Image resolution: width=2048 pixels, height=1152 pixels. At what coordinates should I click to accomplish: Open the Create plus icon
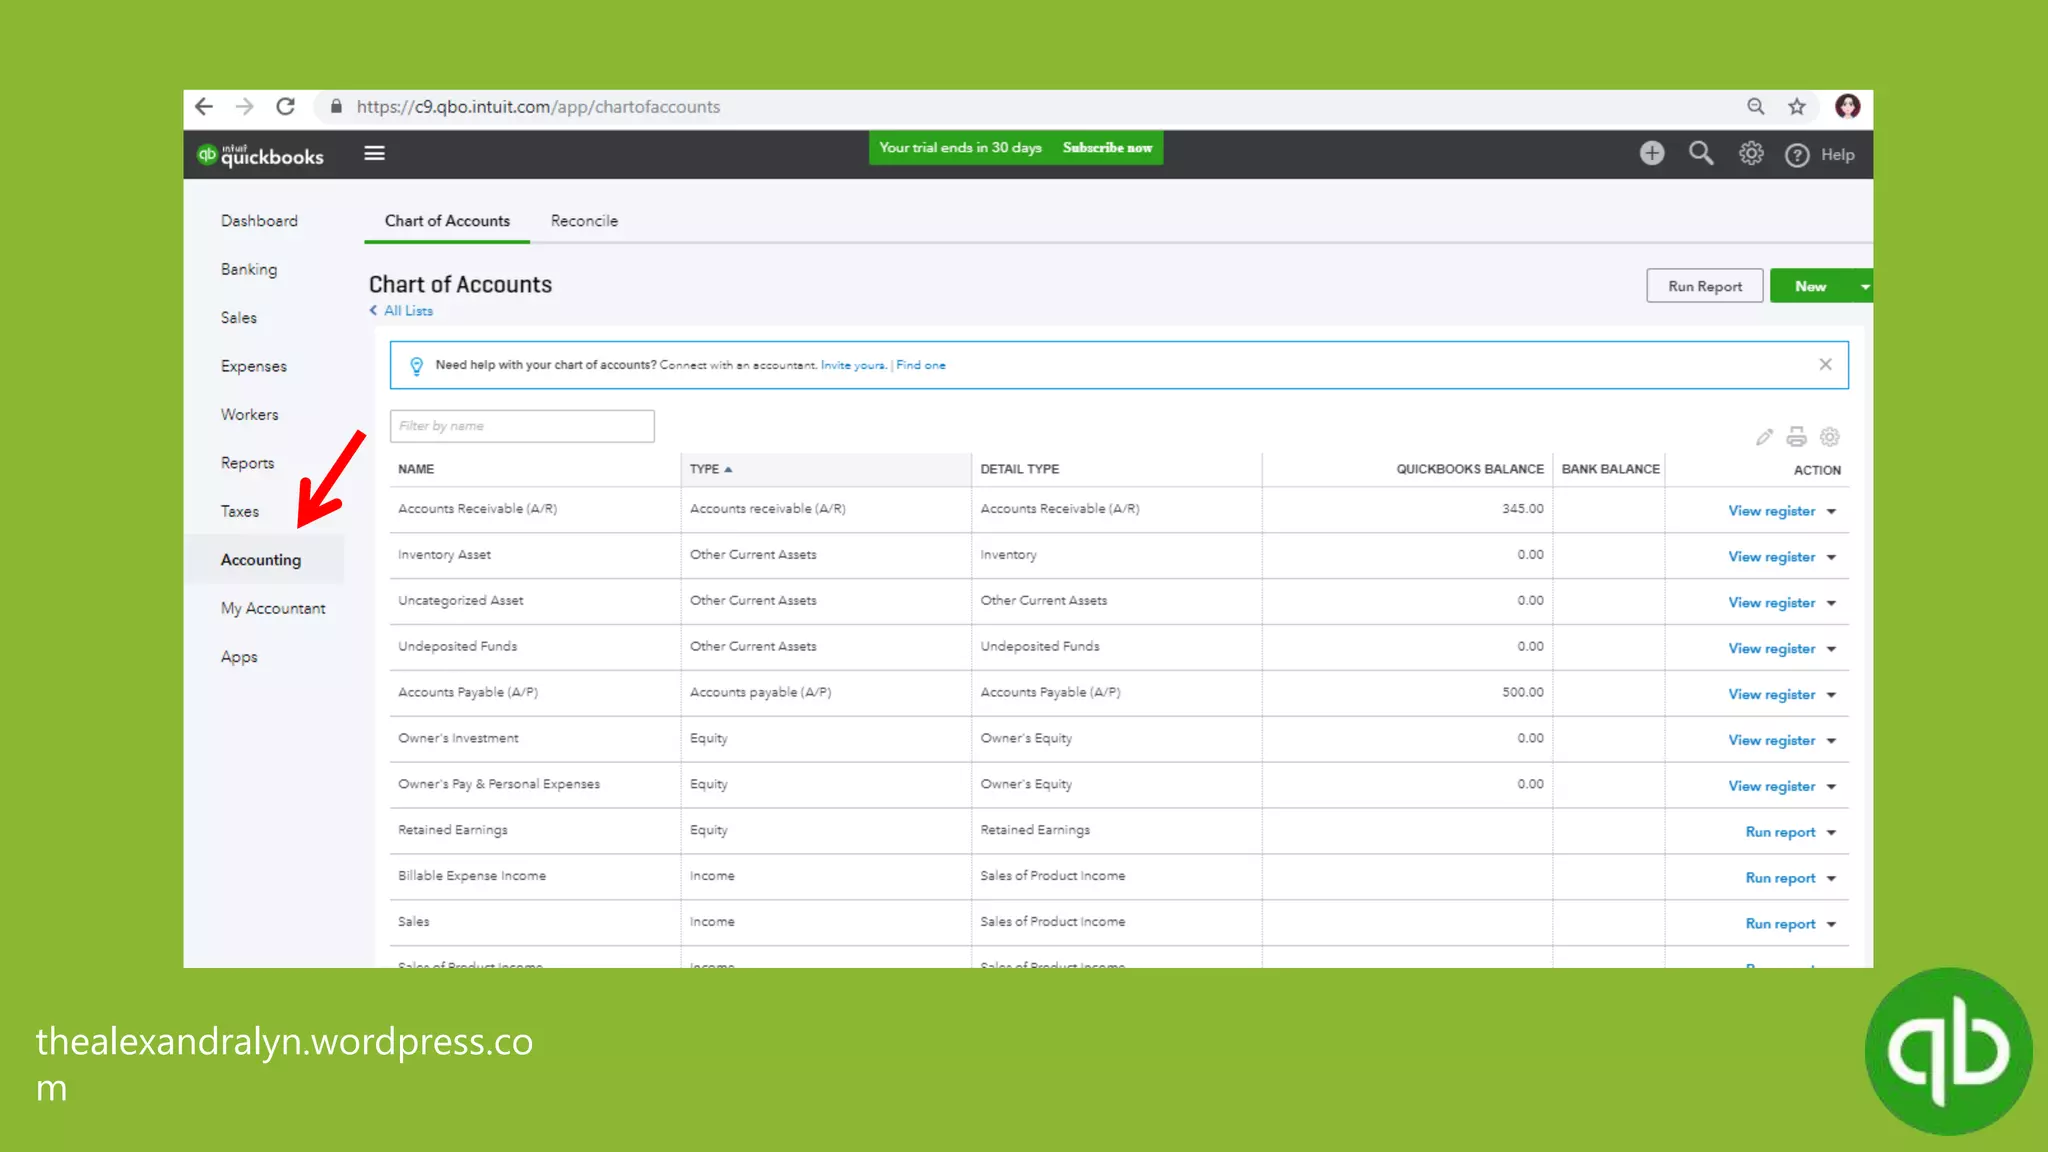1652,153
